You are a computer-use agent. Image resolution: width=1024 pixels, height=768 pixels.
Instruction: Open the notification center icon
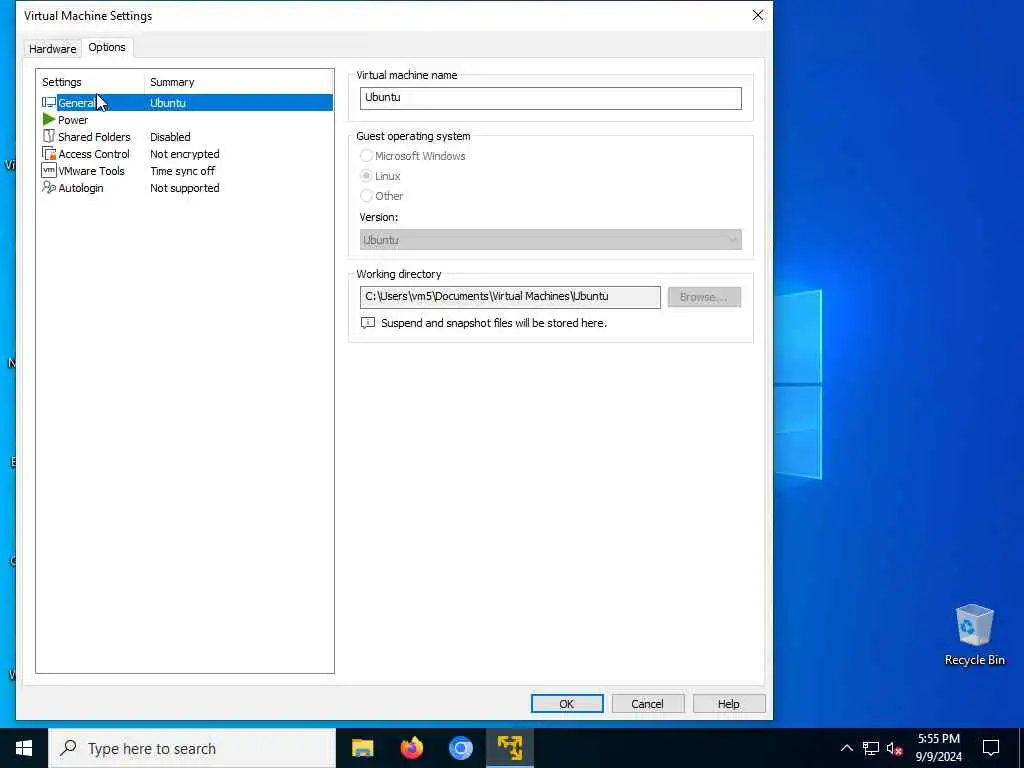click(991, 748)
